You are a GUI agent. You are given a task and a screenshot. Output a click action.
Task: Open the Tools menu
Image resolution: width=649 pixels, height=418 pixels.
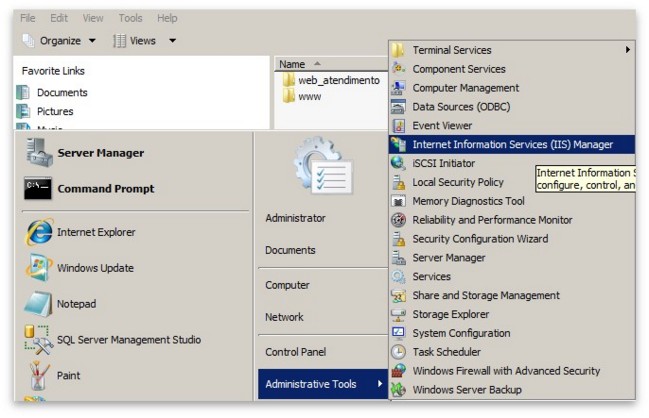click(130, 18)
